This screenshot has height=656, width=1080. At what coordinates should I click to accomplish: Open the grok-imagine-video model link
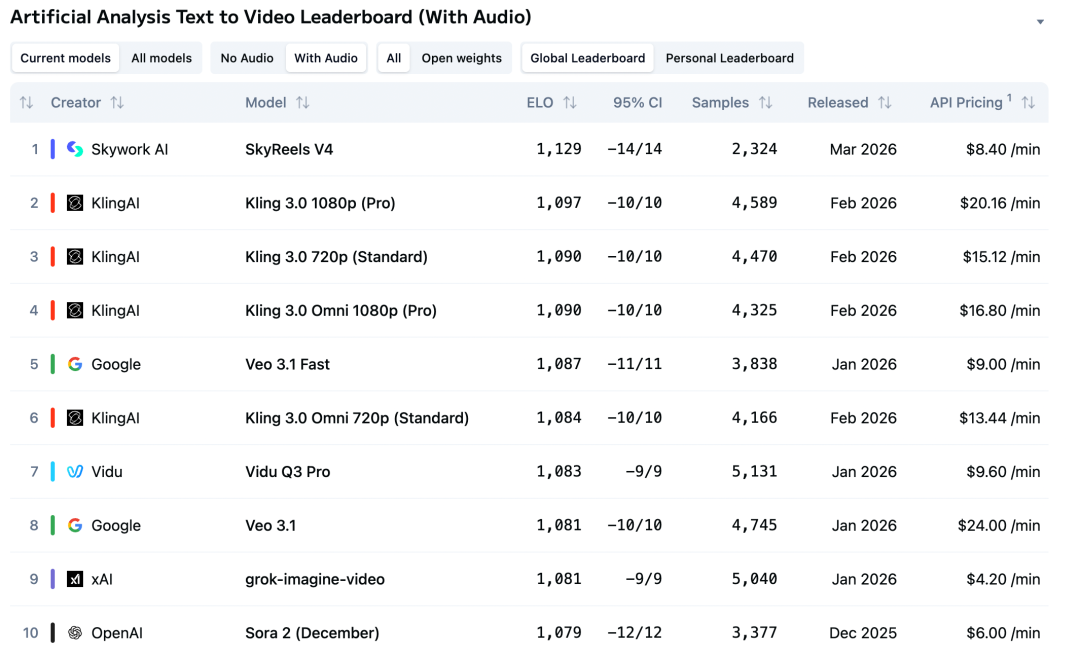[315, 579]
